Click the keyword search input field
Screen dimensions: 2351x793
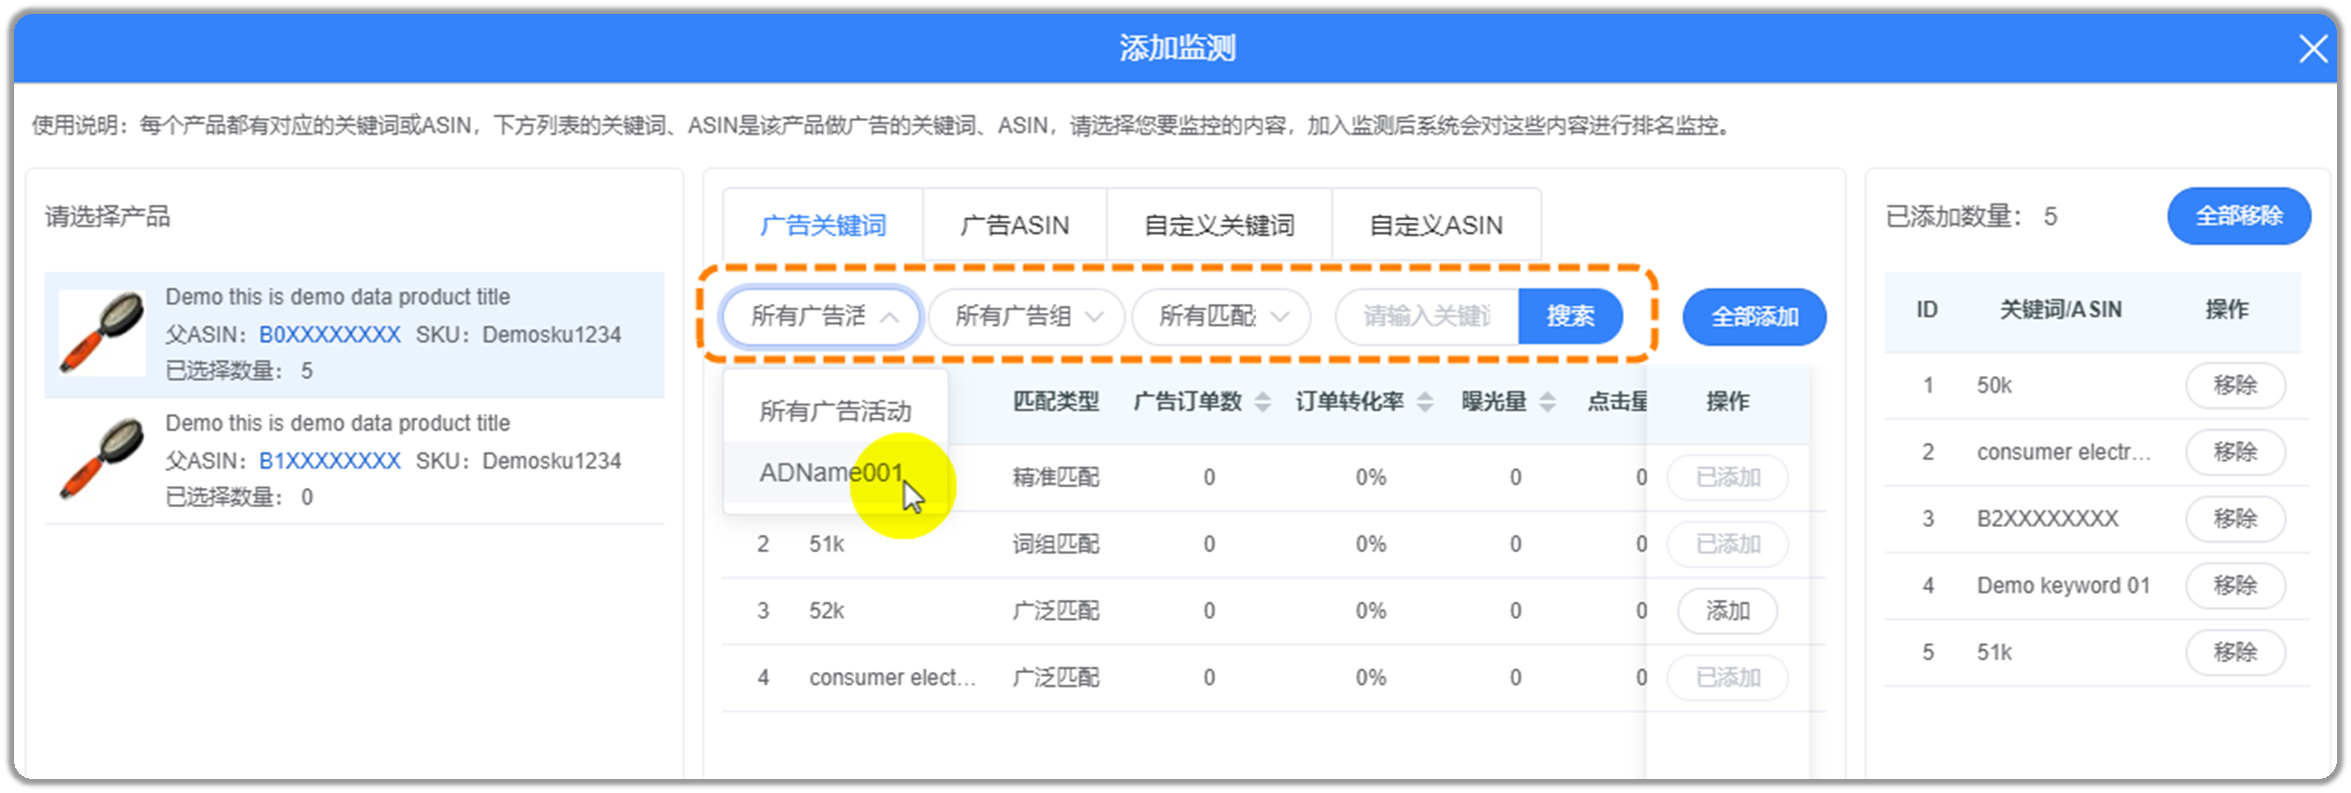click(x=1427, y=317)
